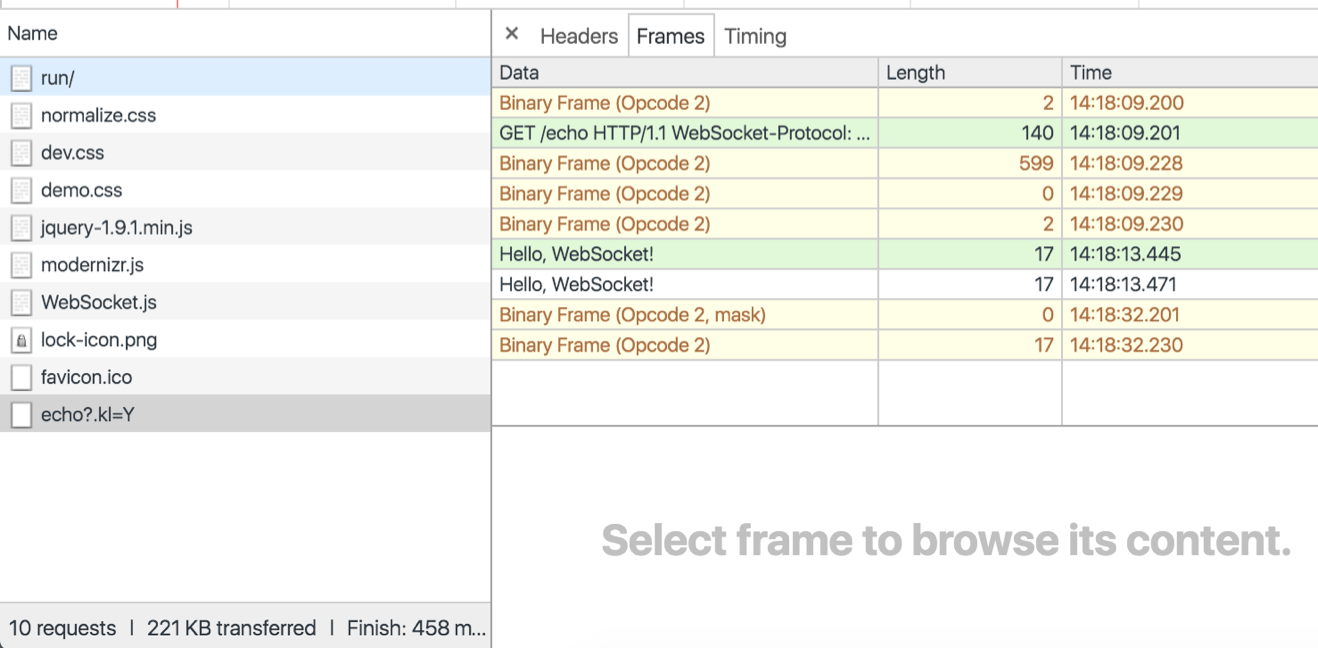Click the padlock icon beside lock-icon.png
Screen dimensions: 1318x648
21,339
